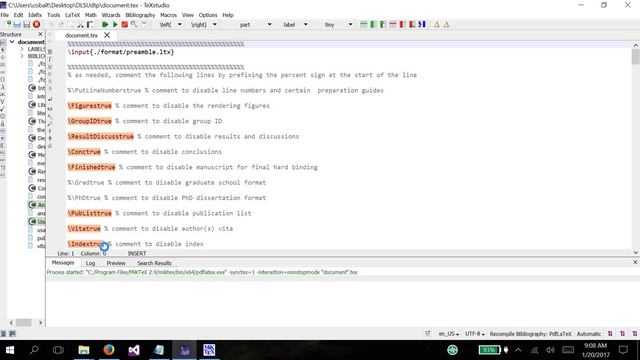640x360 pixels.
Task: Open the Options menu
Action: coord(208,15)
